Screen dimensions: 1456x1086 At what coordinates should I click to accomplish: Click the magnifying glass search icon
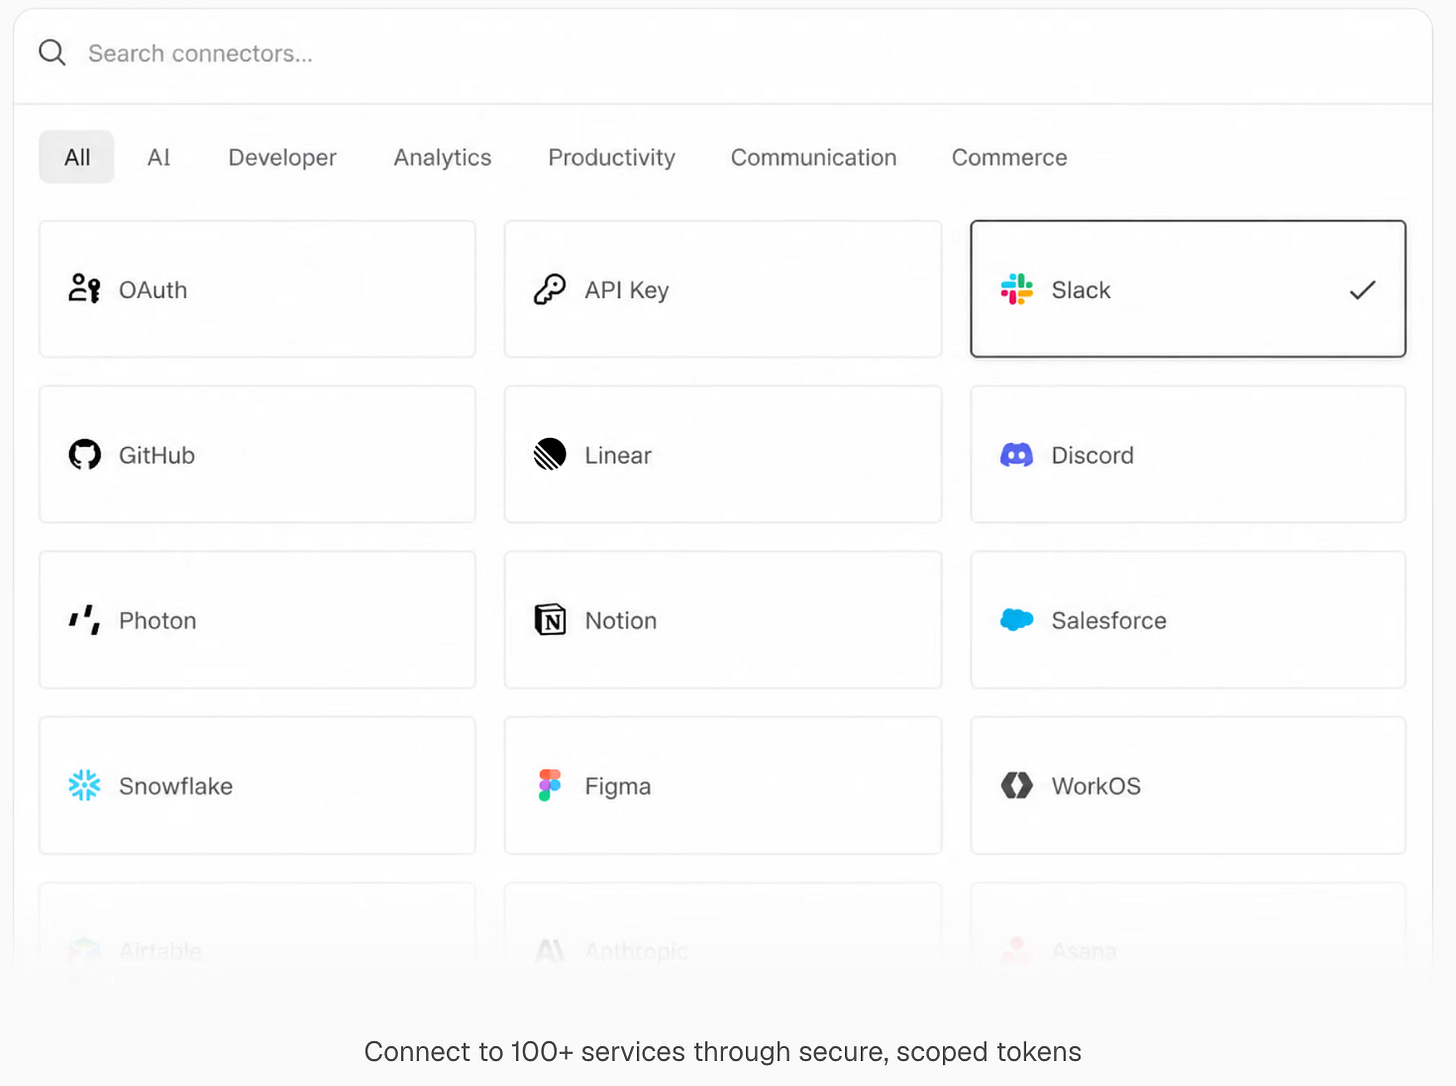click(x=52, y=53)
